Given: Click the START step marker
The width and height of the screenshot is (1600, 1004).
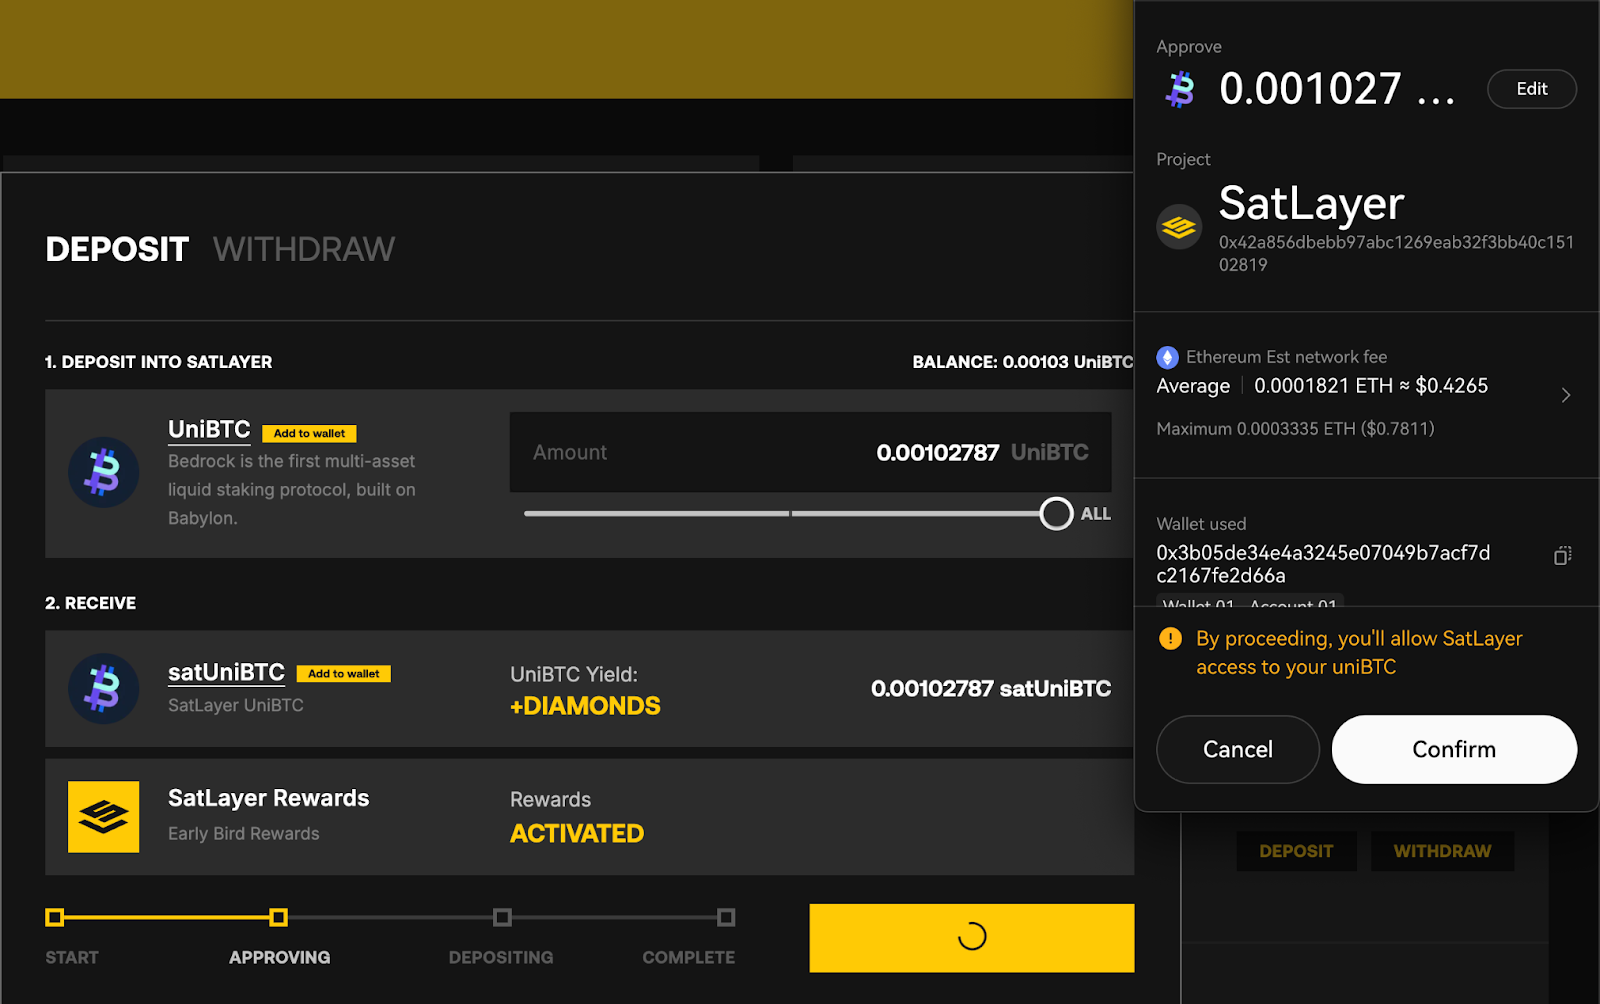Looking at the screenshot, I should click(x=55, y=917).
